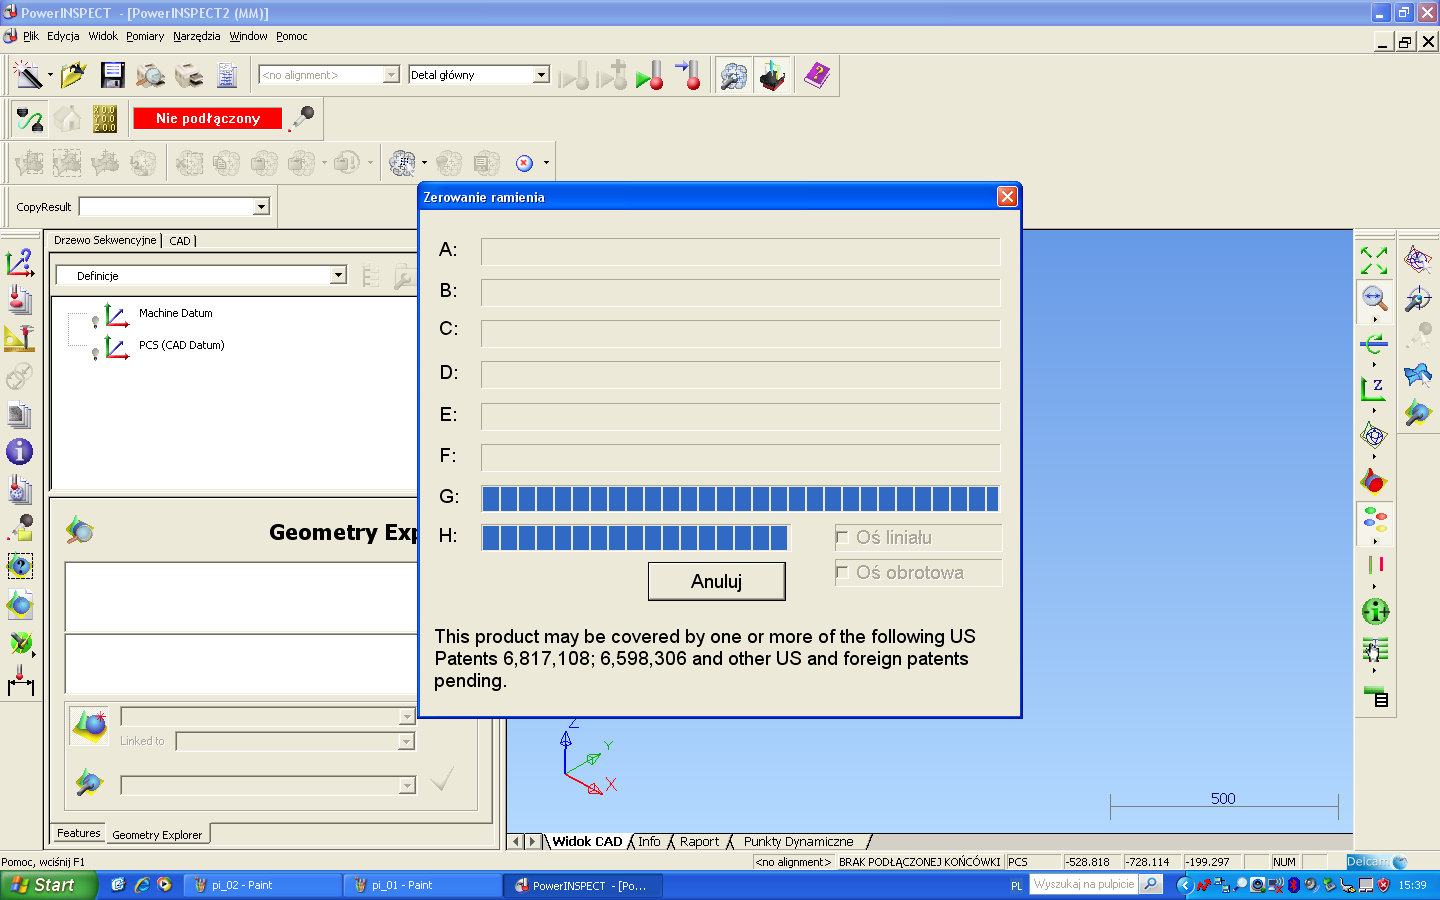Click the blue information icon in left sidebar

tap(20, 452)
